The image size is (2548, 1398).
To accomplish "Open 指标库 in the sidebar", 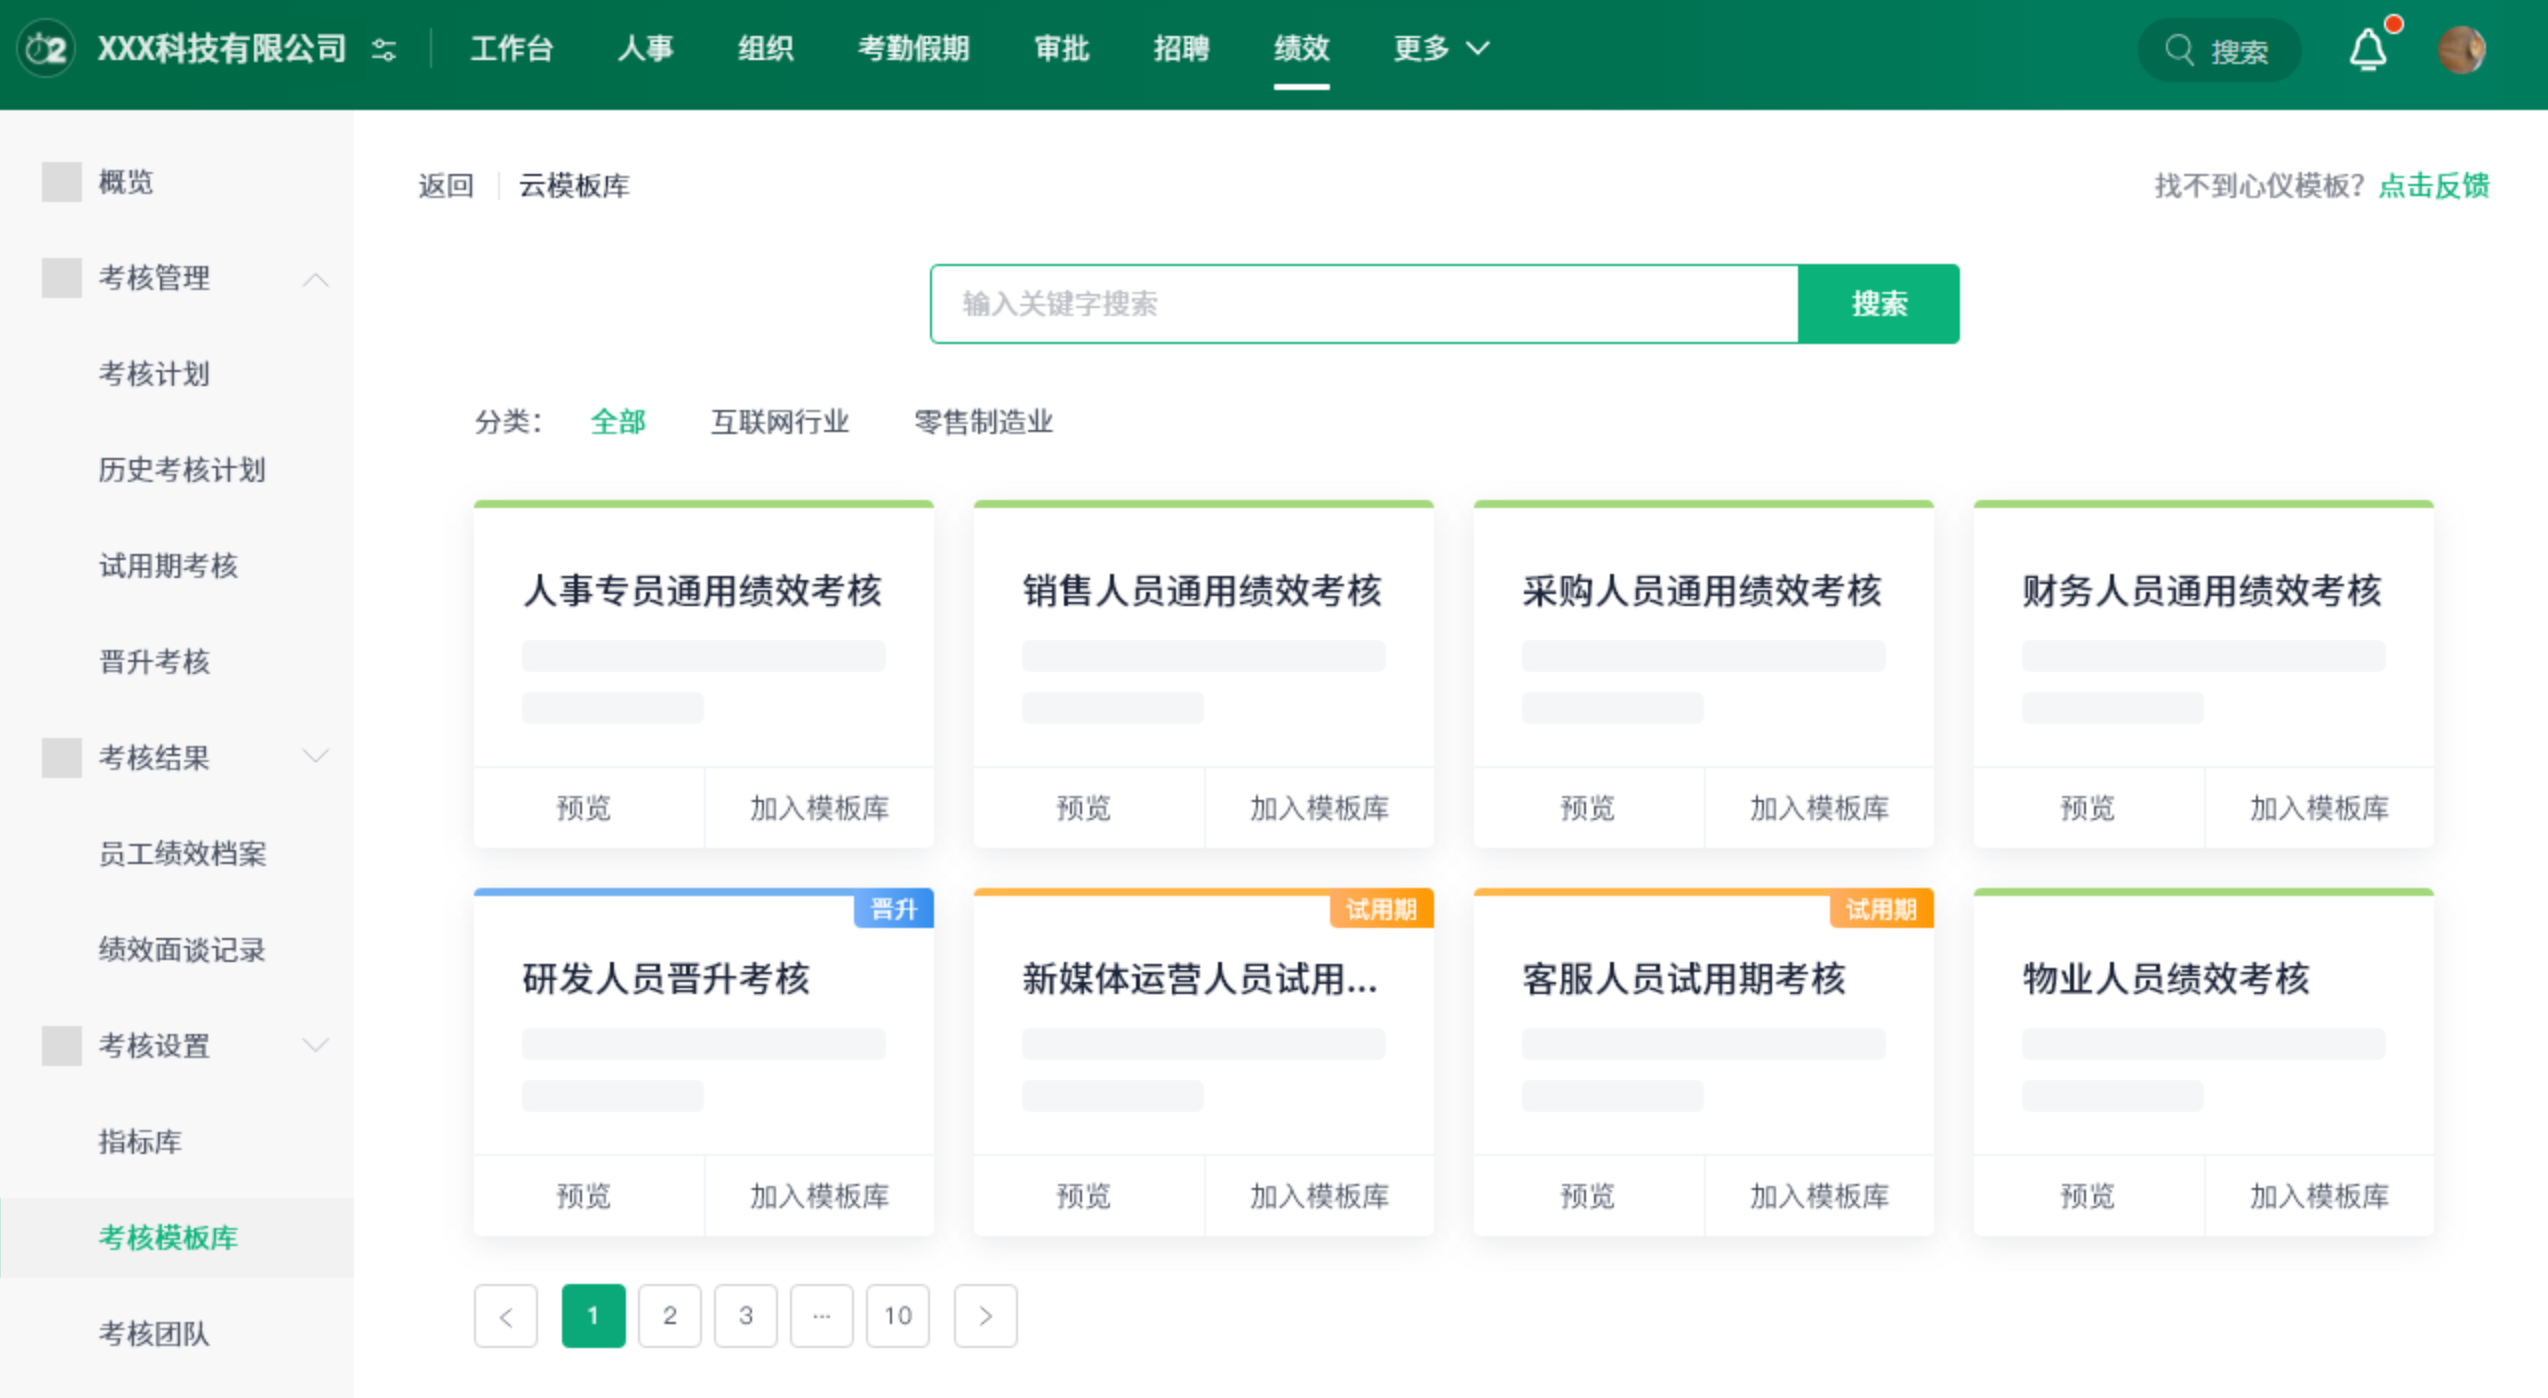I will [140, 1141].
